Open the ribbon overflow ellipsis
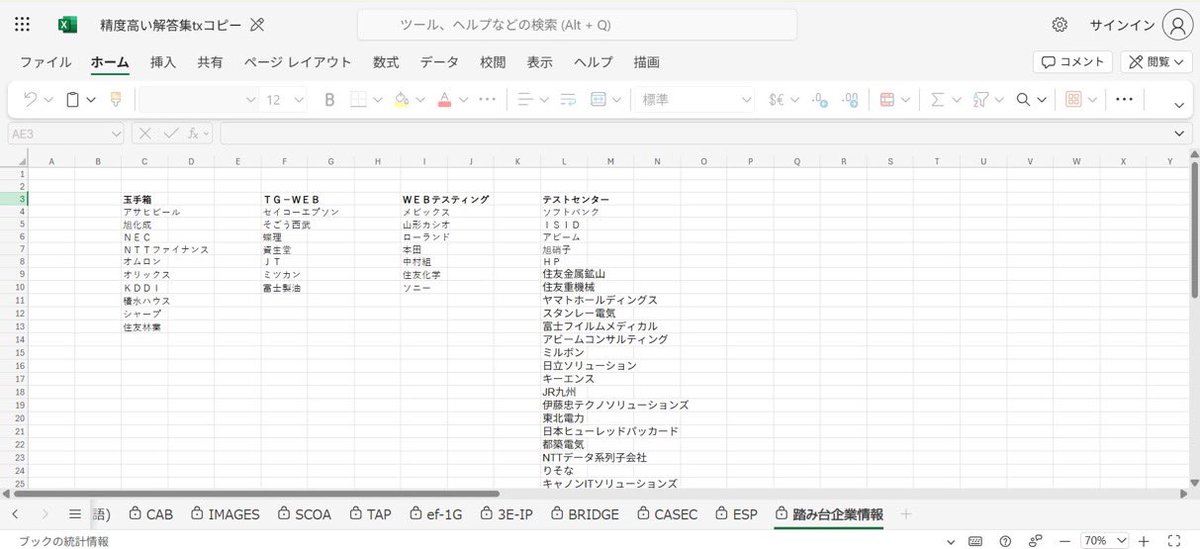This screenshot has width=1200, height=549. point(1124,99)
